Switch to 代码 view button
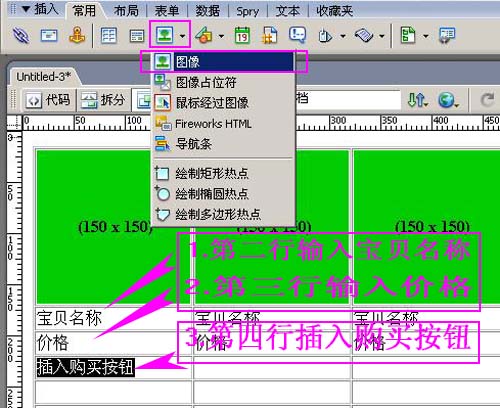The width and height of the screenshot is (500, 408). (x=49, y=99)
